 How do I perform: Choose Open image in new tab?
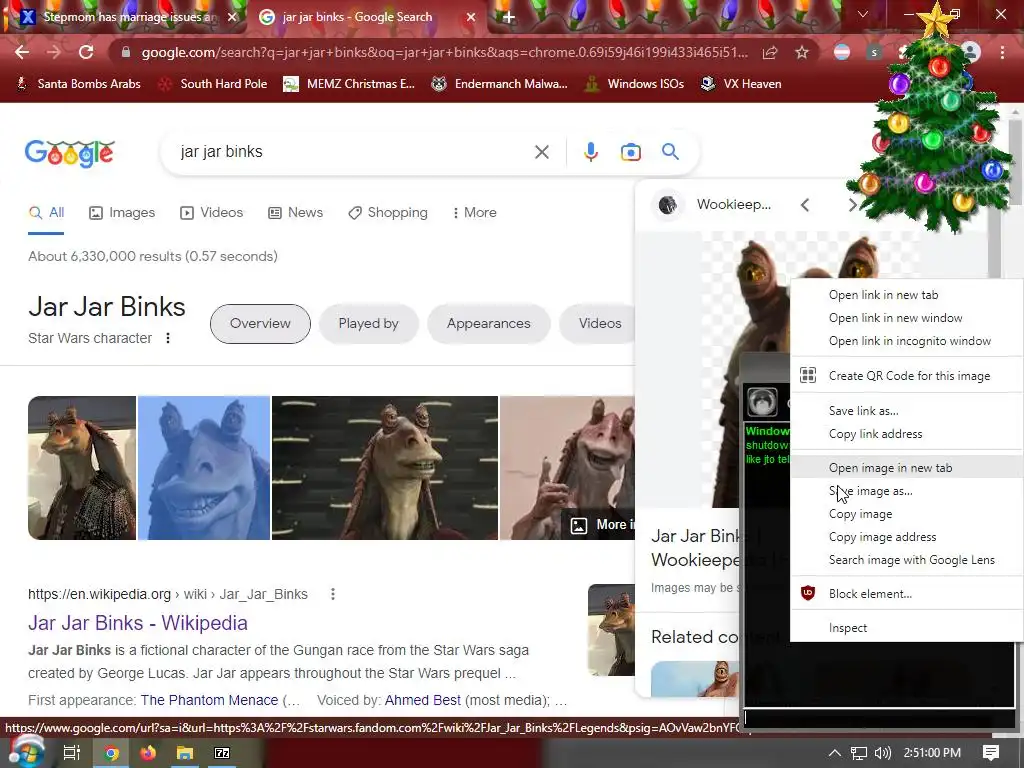pos(906,468)
